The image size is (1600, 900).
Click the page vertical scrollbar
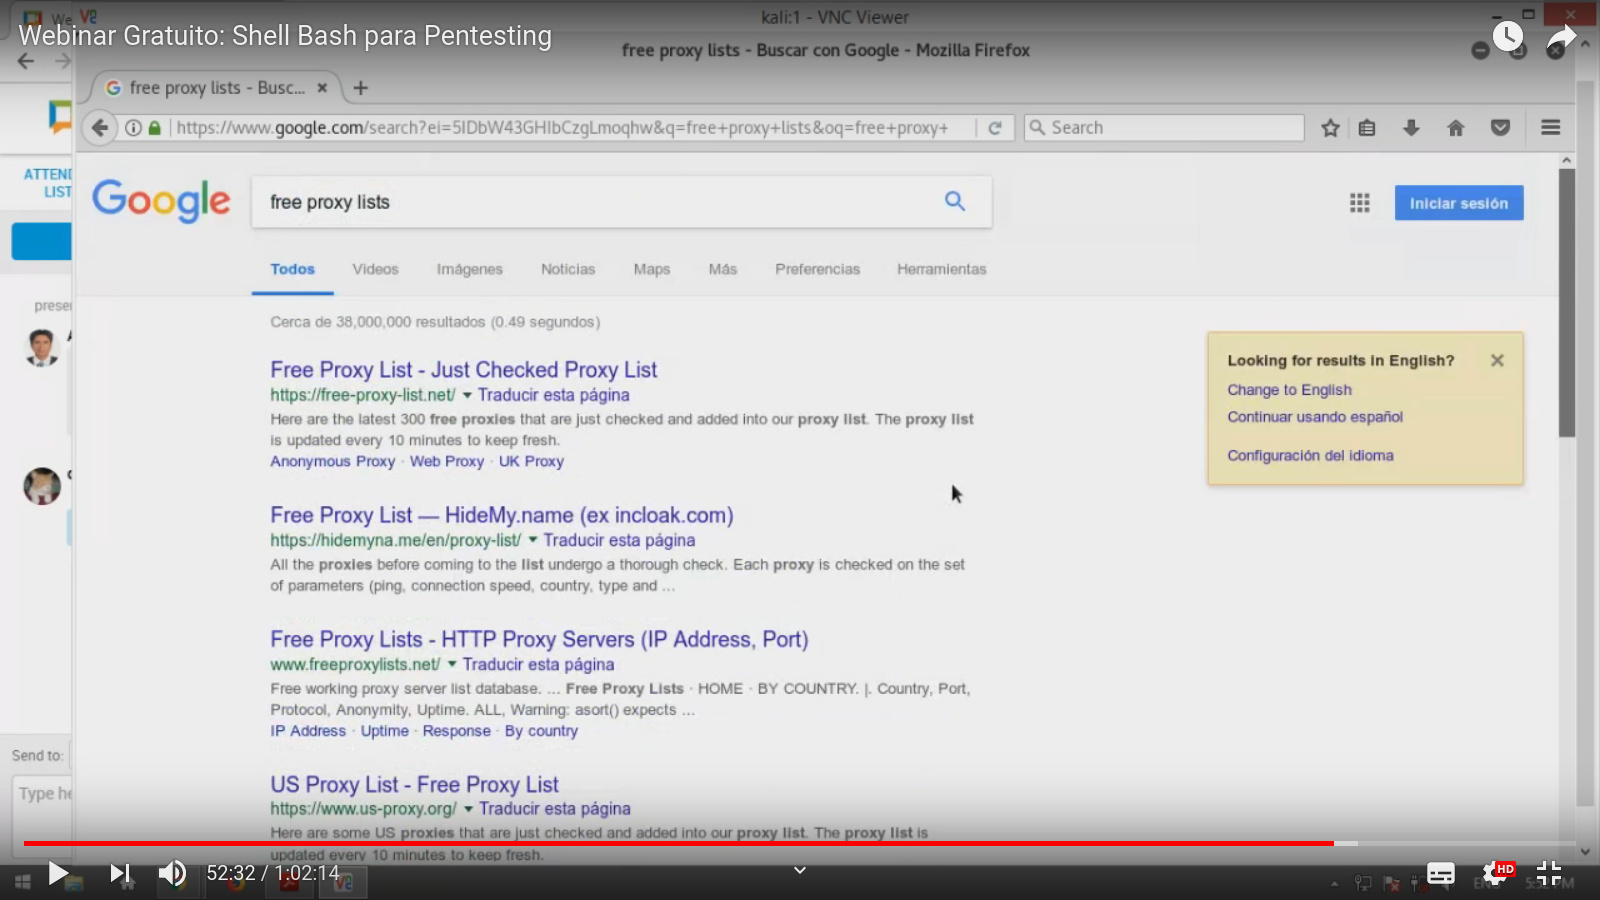(1566, 302)
